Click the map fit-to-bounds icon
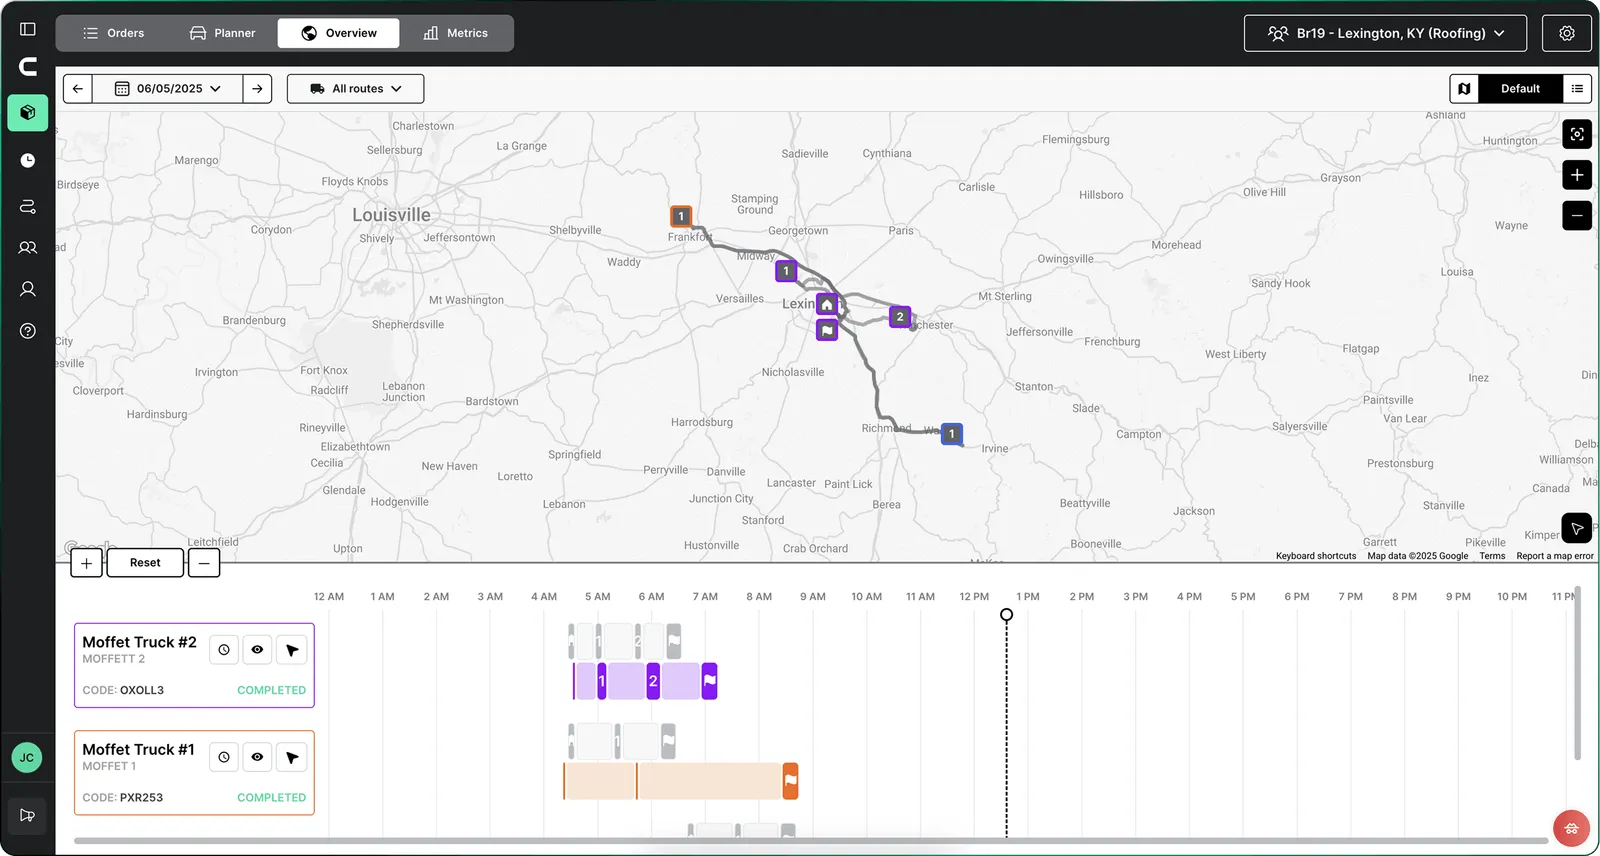1600x856 pixels. [x=1577, y=134]
